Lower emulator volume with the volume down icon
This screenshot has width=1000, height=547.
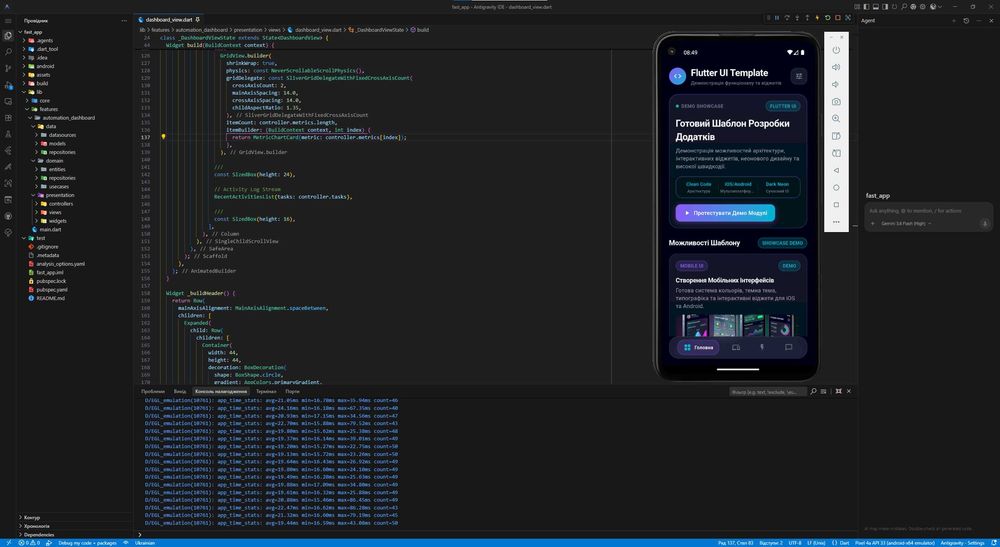click(x=836, y=84)
